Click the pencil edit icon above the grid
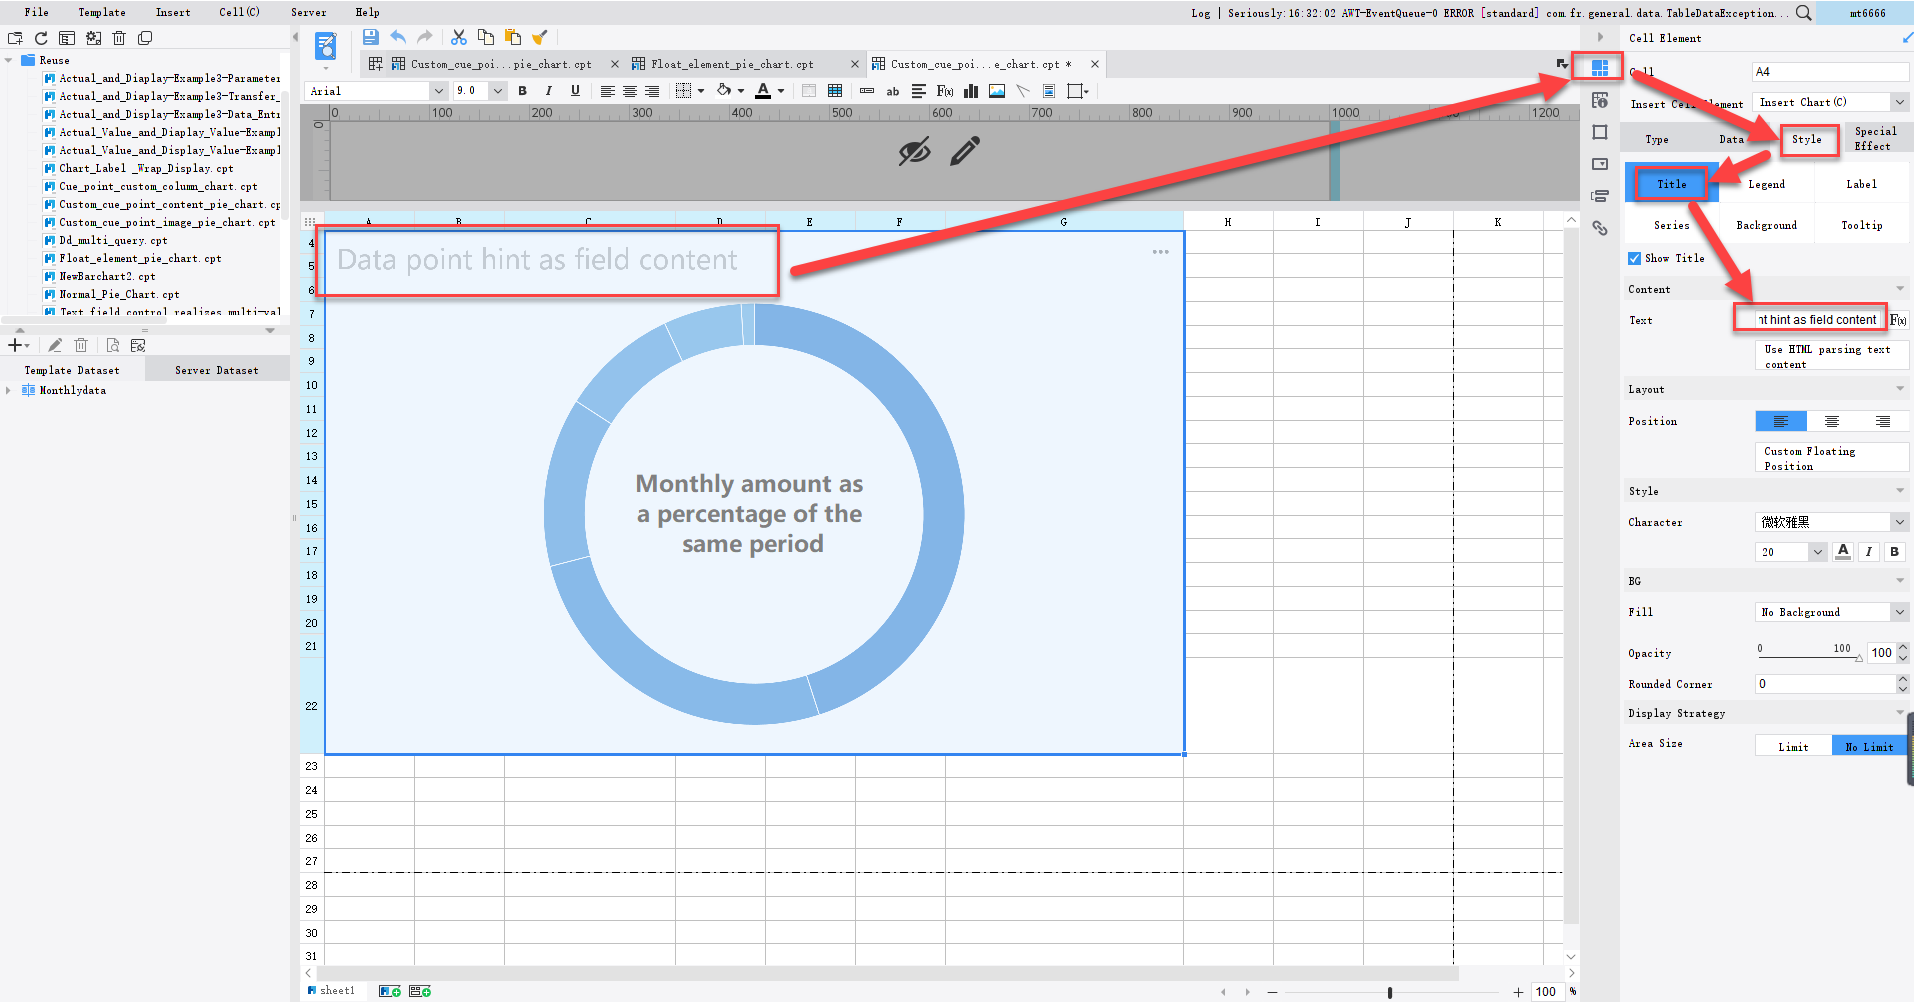Image resolution: width=1914 pixels, height=1002 pixels. pos(965,151)
